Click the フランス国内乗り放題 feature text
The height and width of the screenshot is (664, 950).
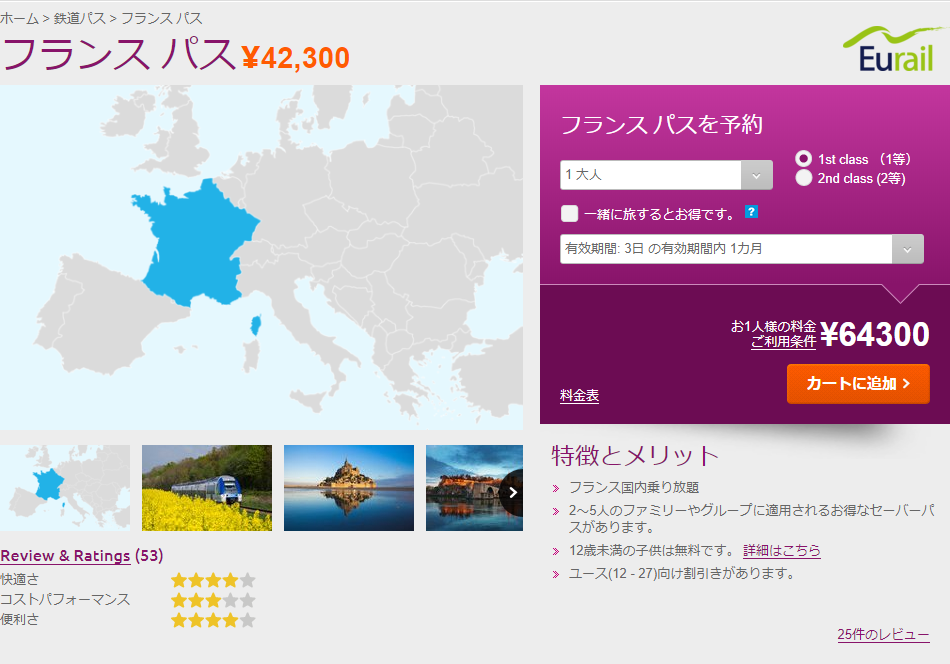point(634,488)
